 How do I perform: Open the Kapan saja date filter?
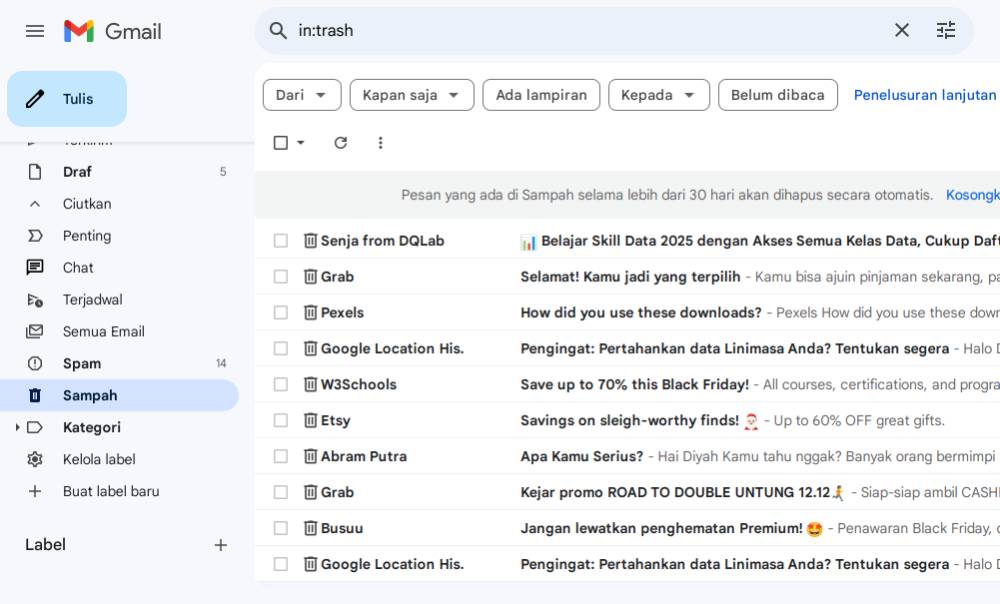pos(411,95)
